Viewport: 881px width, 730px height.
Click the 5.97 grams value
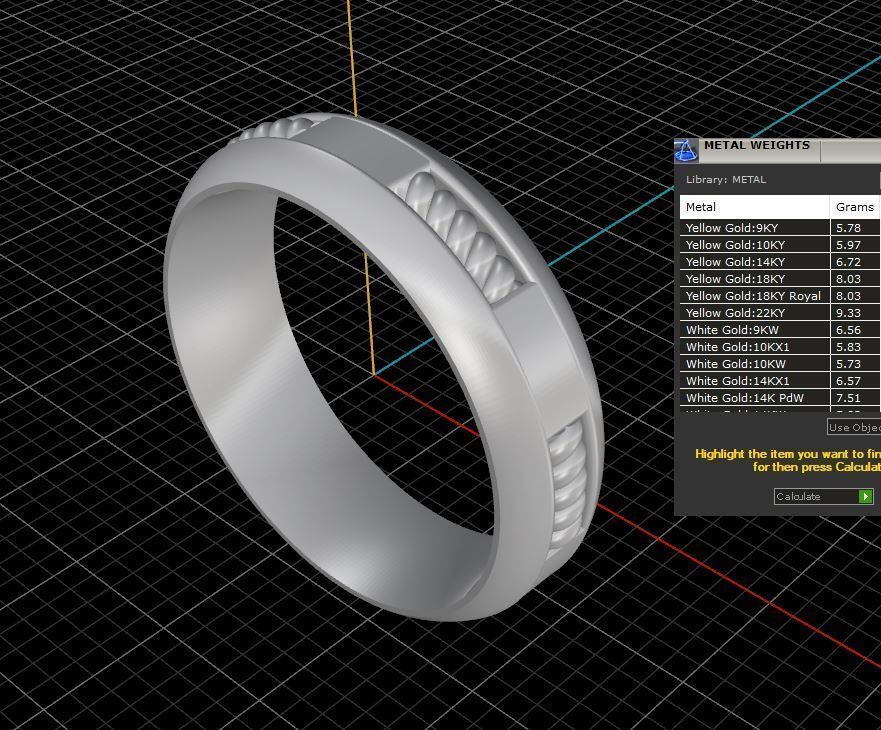tap(848, 244)
